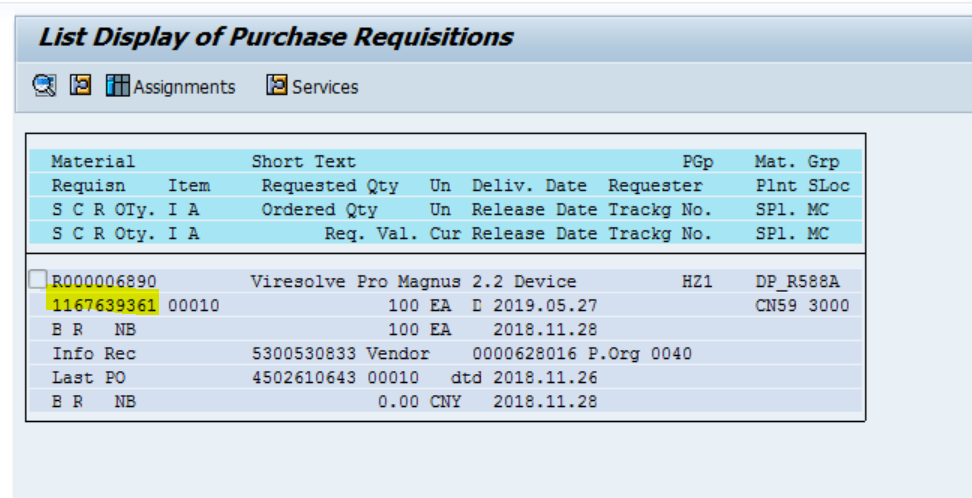
Task: Click the Last PO label
Action: point(89,378)
